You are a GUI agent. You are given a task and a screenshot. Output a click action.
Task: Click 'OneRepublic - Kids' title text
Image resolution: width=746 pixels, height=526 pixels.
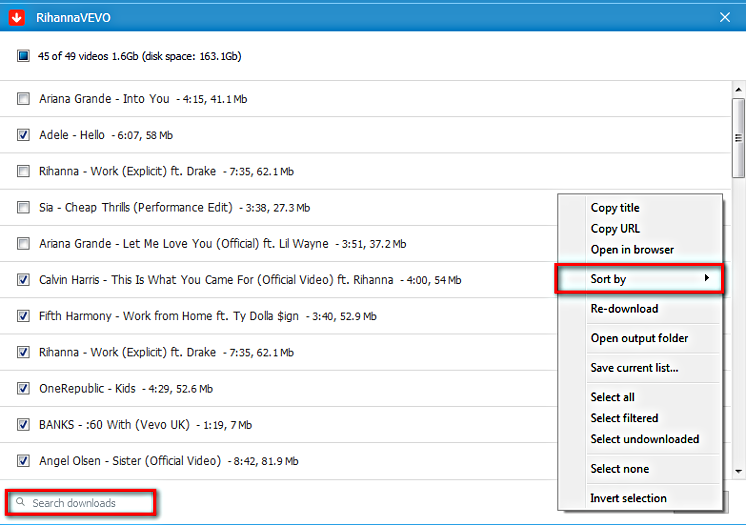pyautogui.click(x=87, y=389)
